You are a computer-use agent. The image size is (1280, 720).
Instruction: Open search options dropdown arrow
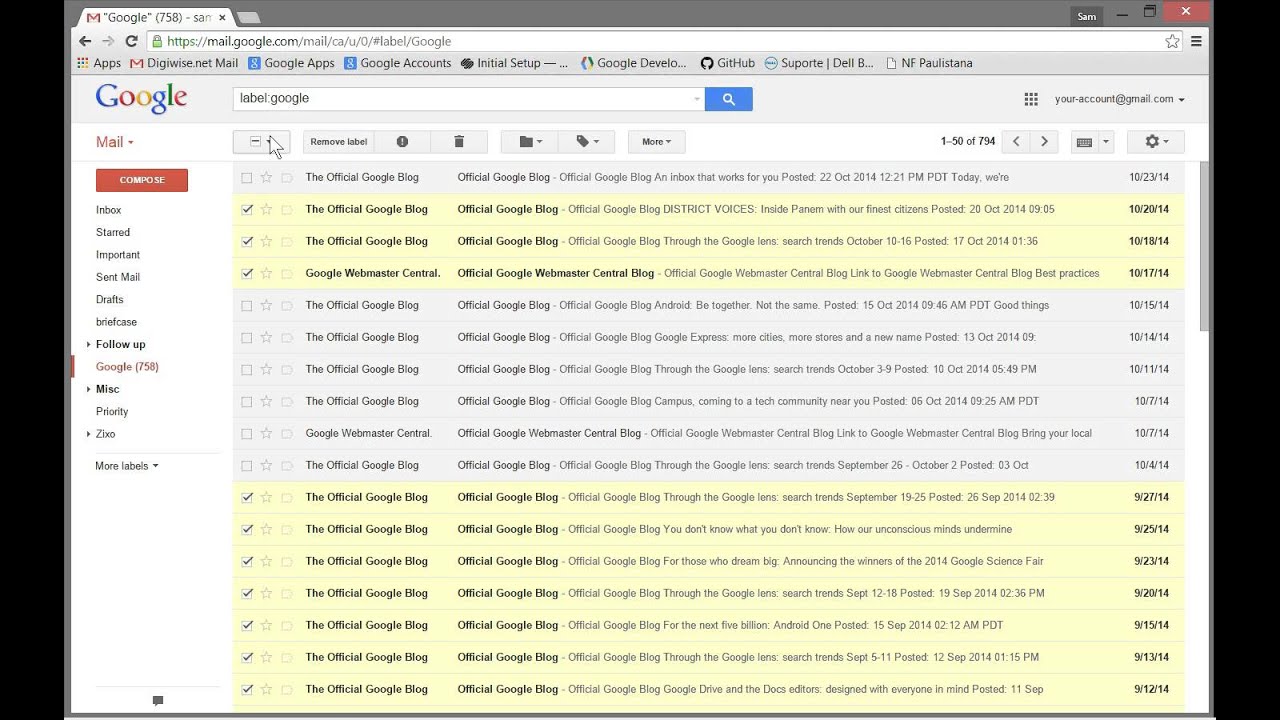point(697,99)
